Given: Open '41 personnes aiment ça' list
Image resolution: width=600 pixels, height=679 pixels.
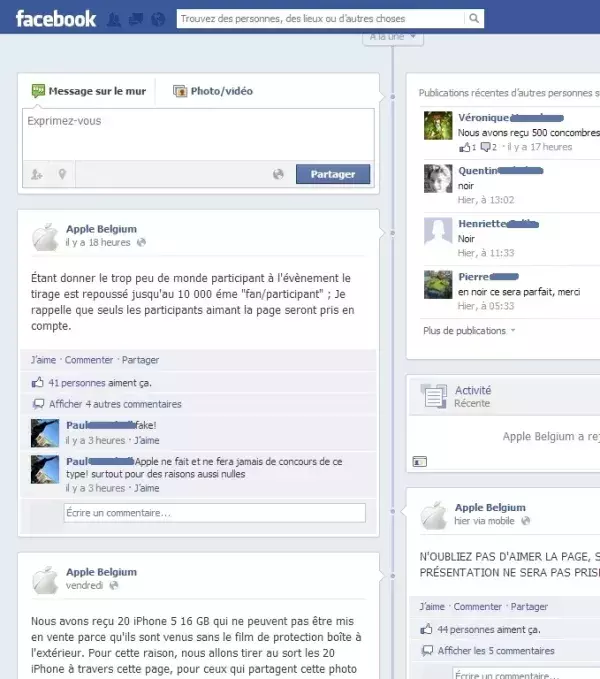Looking at the screenshot, I should 100,383.
